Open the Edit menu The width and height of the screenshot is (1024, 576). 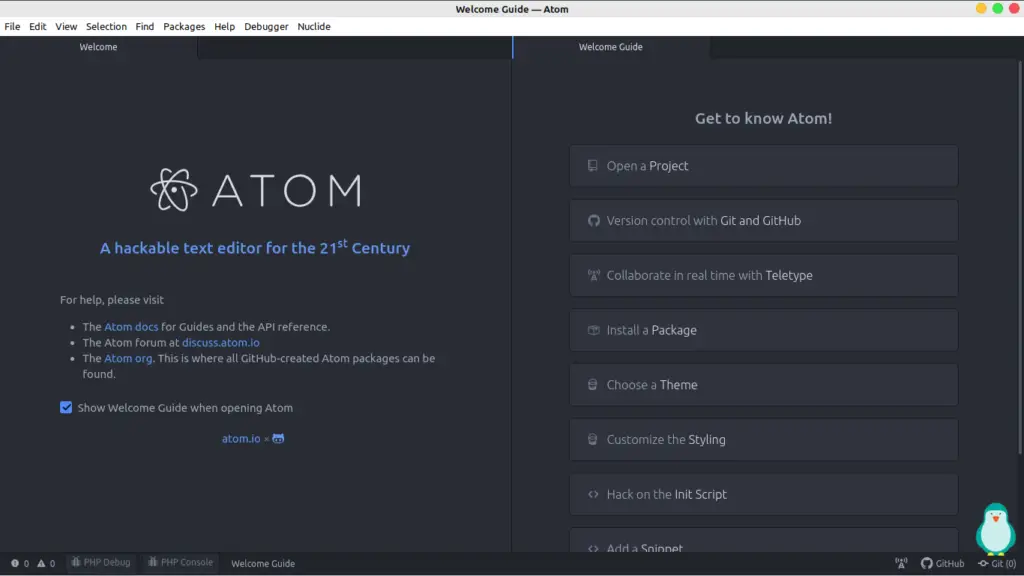(x=38, y=27)
